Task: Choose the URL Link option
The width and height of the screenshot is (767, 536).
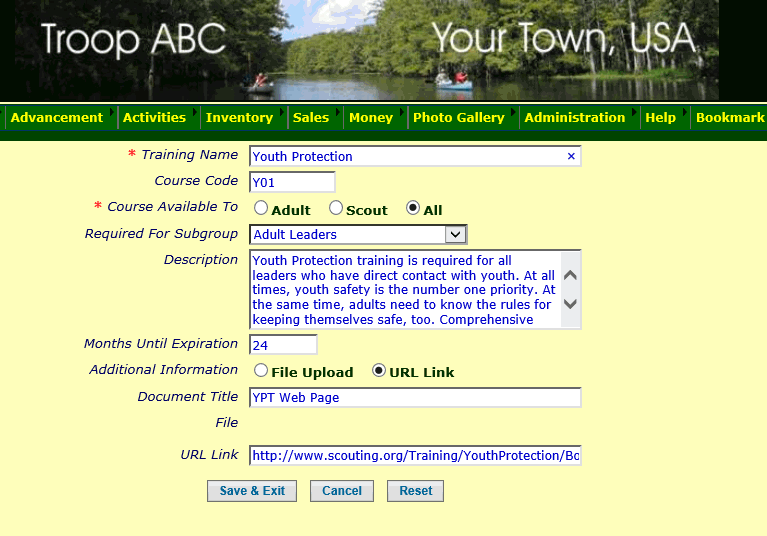Action: pyautogui.click(x=379, y=370)
